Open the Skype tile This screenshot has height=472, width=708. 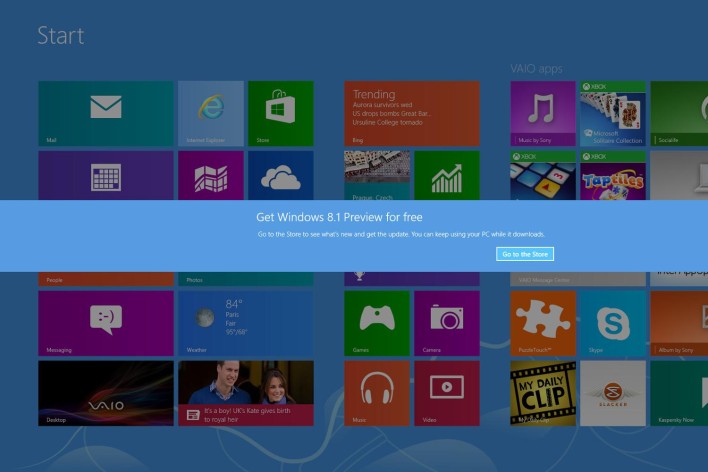[x=613, y=323]
